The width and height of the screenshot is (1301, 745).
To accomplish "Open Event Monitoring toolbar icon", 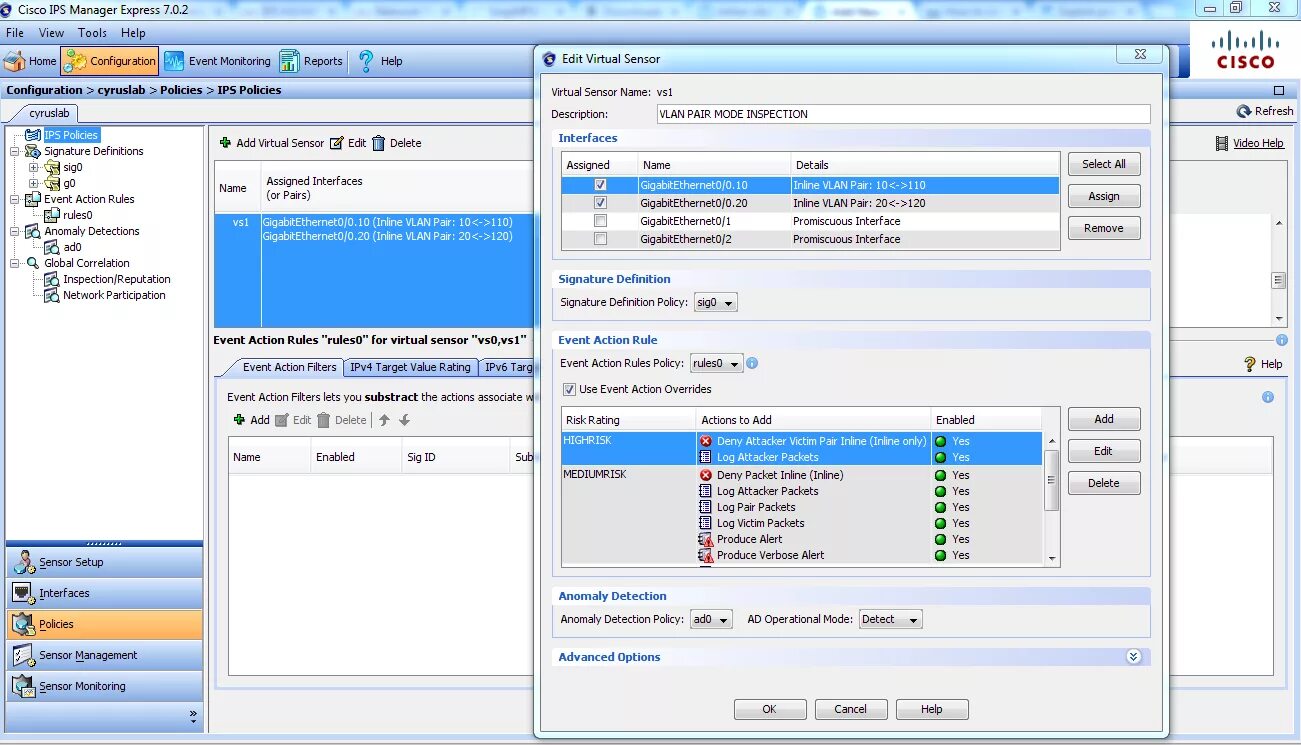I will click(174, 61).
